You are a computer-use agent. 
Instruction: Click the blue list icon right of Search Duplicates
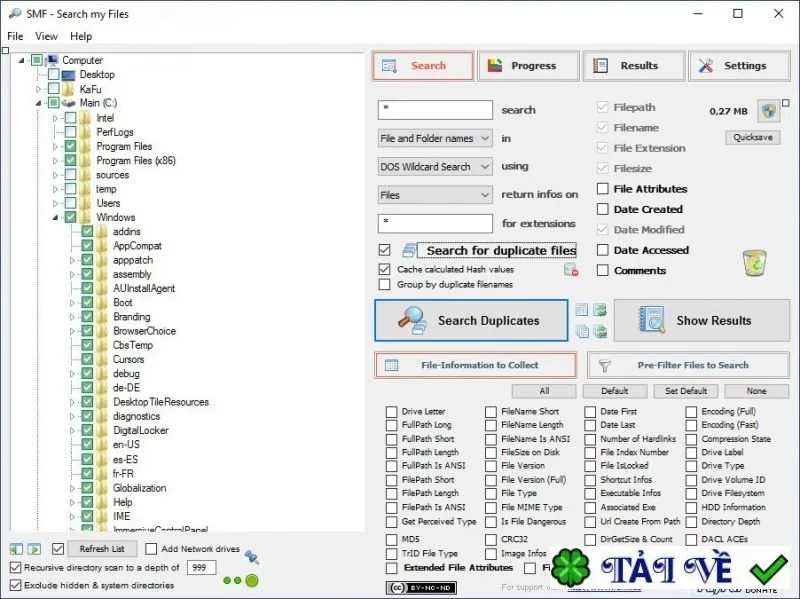pyautogui.click(x=582, y=310)
